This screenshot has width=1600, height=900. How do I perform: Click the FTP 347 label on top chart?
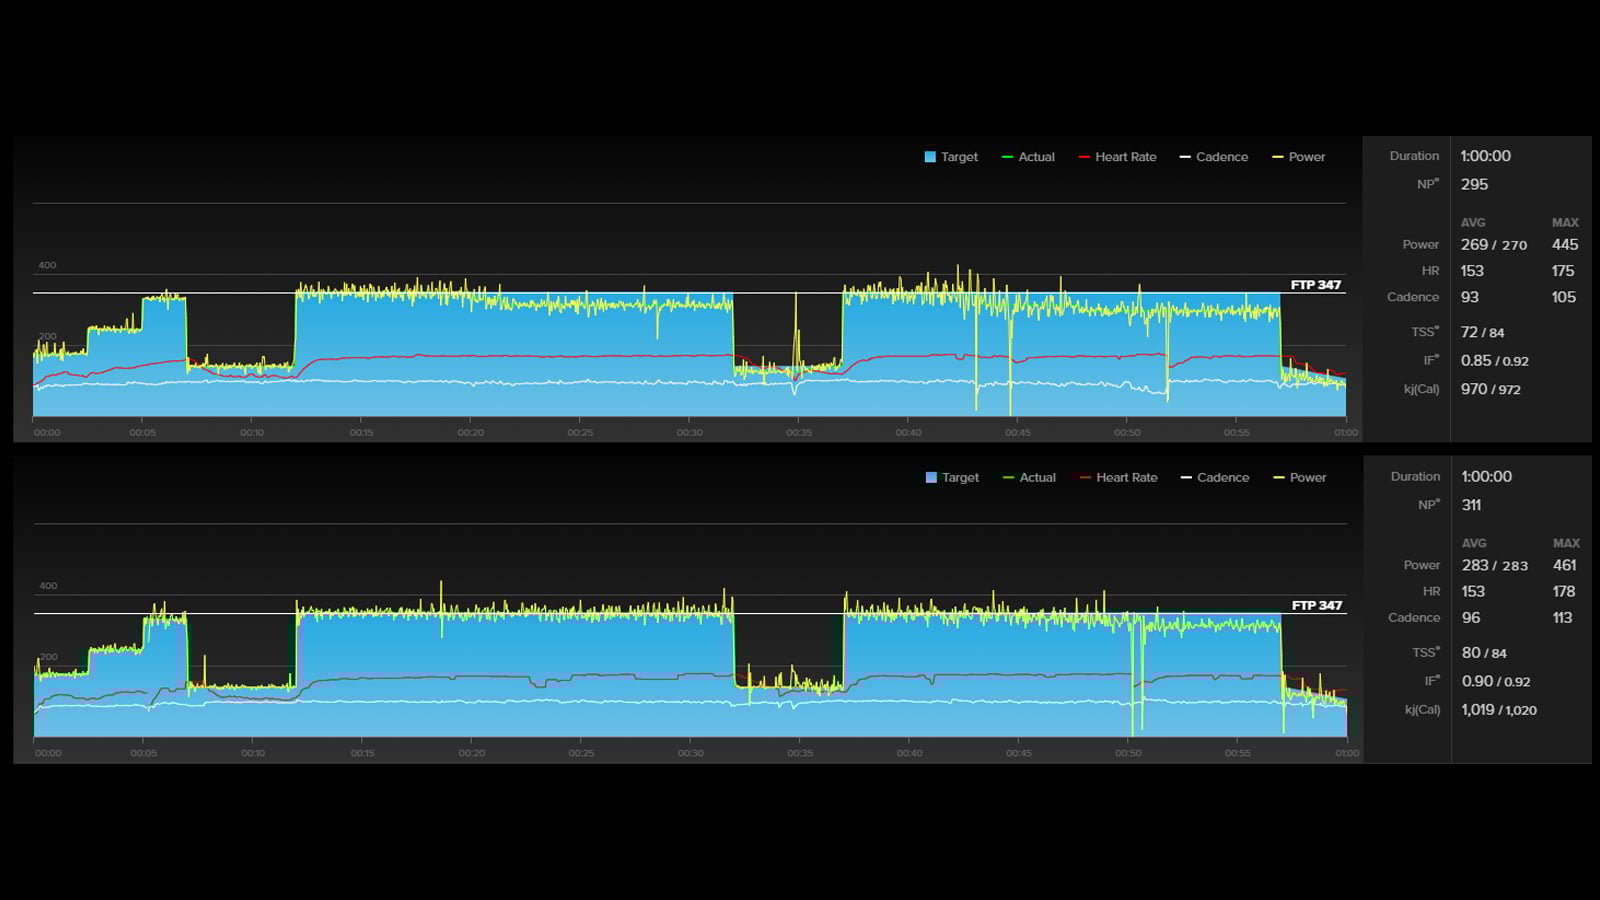1315,285
